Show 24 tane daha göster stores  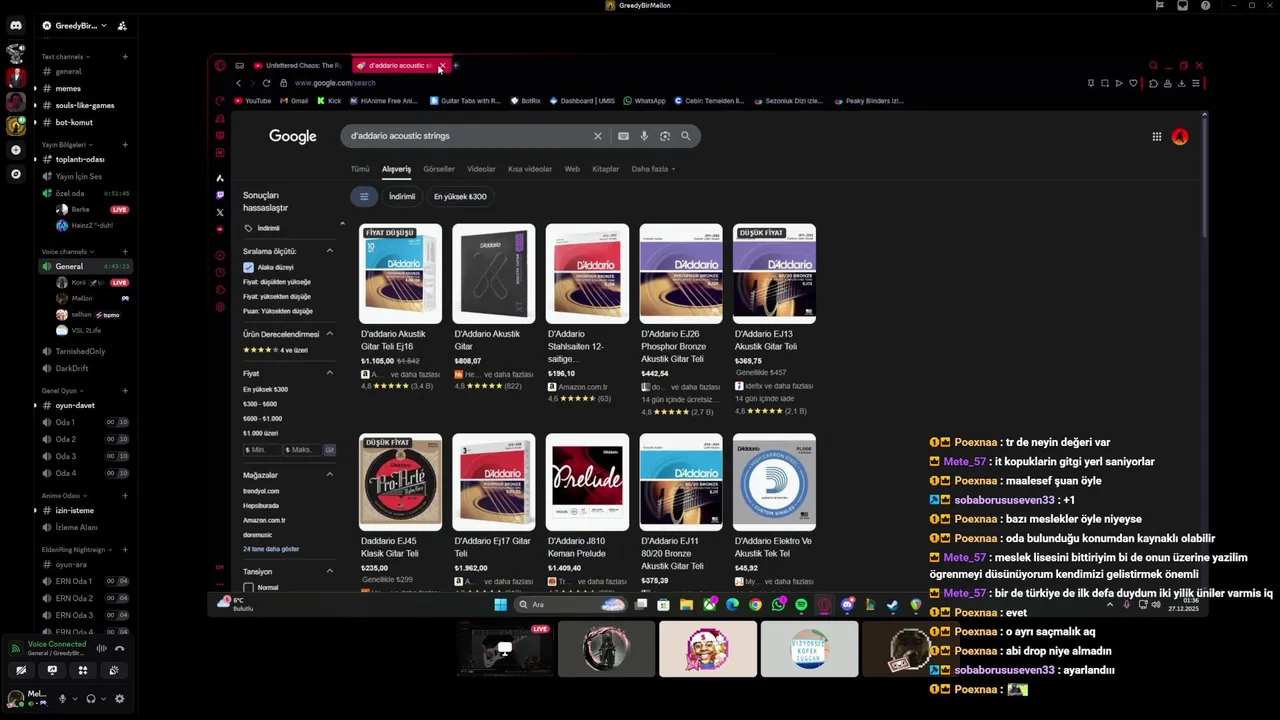[x=271, y=549]
